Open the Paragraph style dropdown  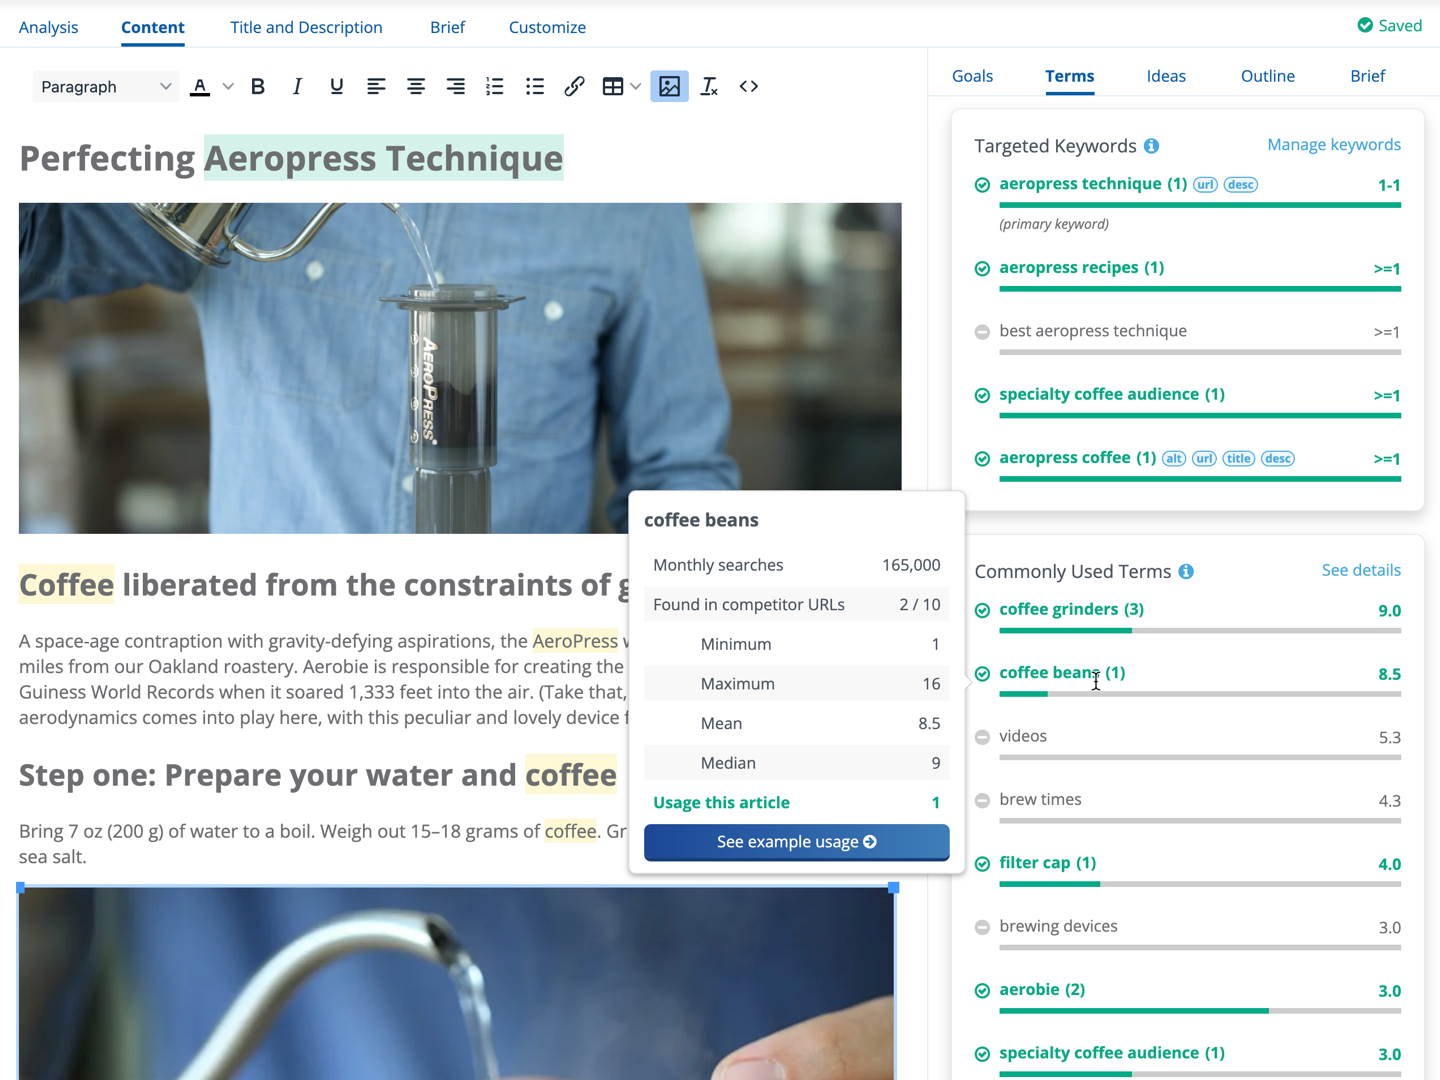105,86
